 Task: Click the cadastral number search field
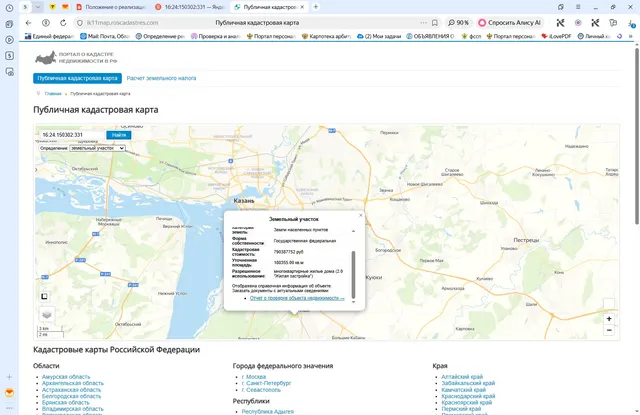pyautogui.click(x=72, y=135)
